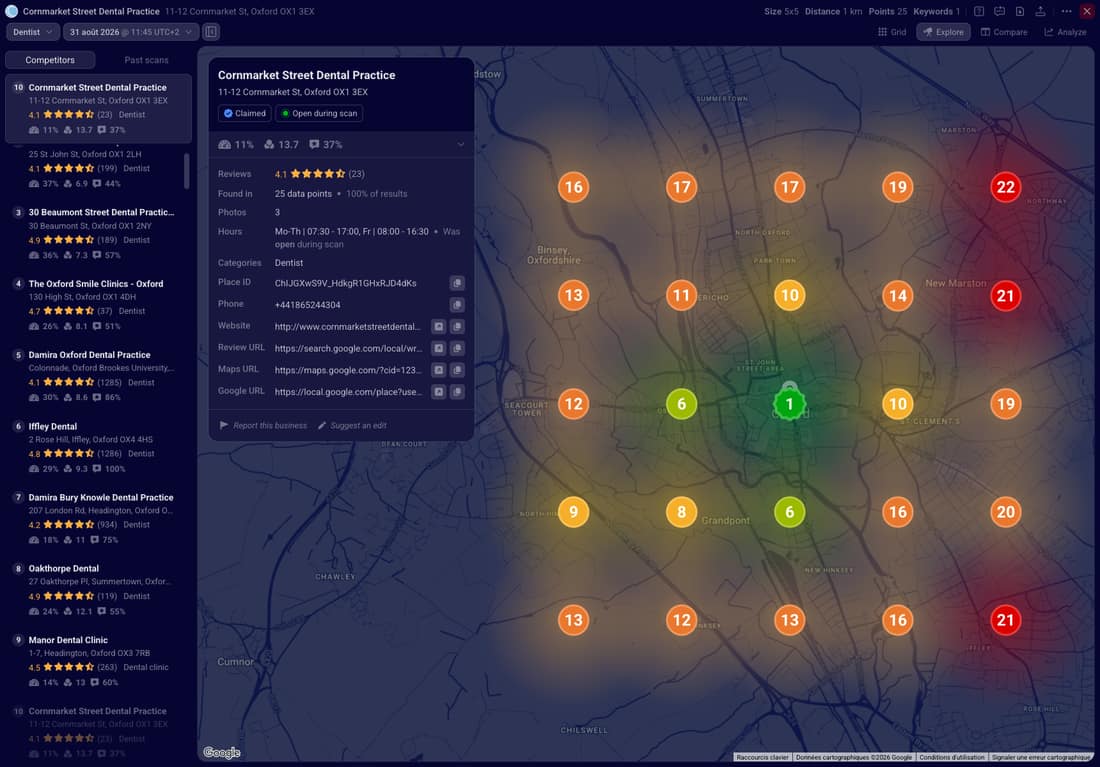Image resolution: width=1100 pixels, height=767 pixels.
Task: Click Suggest an edit link
Action: [x=352, y=425]
